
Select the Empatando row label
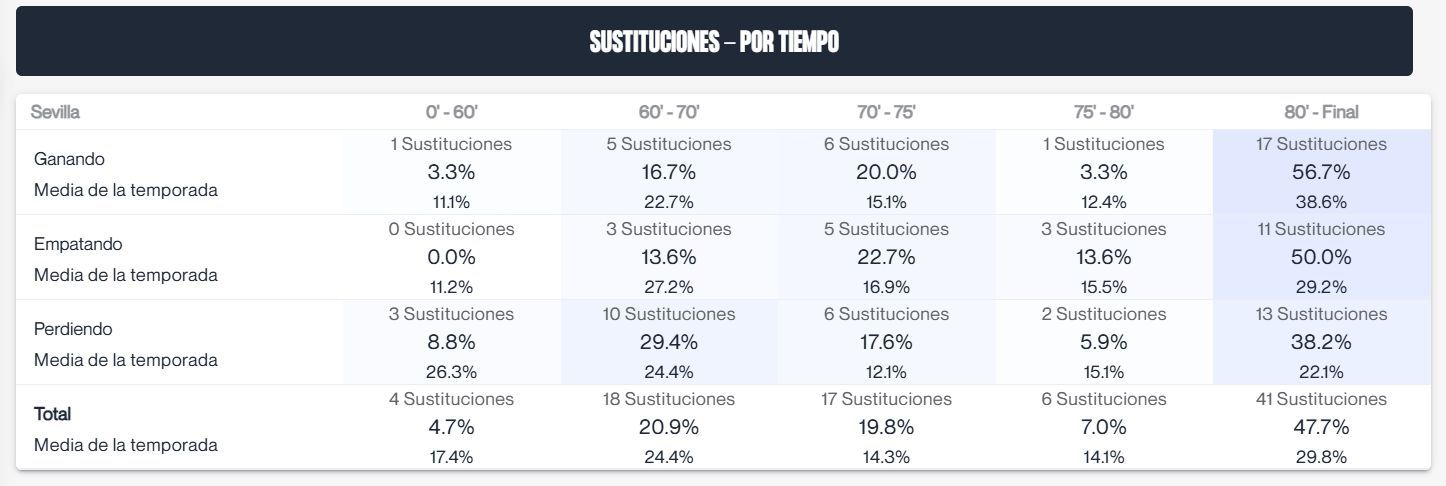pos(79,244)
